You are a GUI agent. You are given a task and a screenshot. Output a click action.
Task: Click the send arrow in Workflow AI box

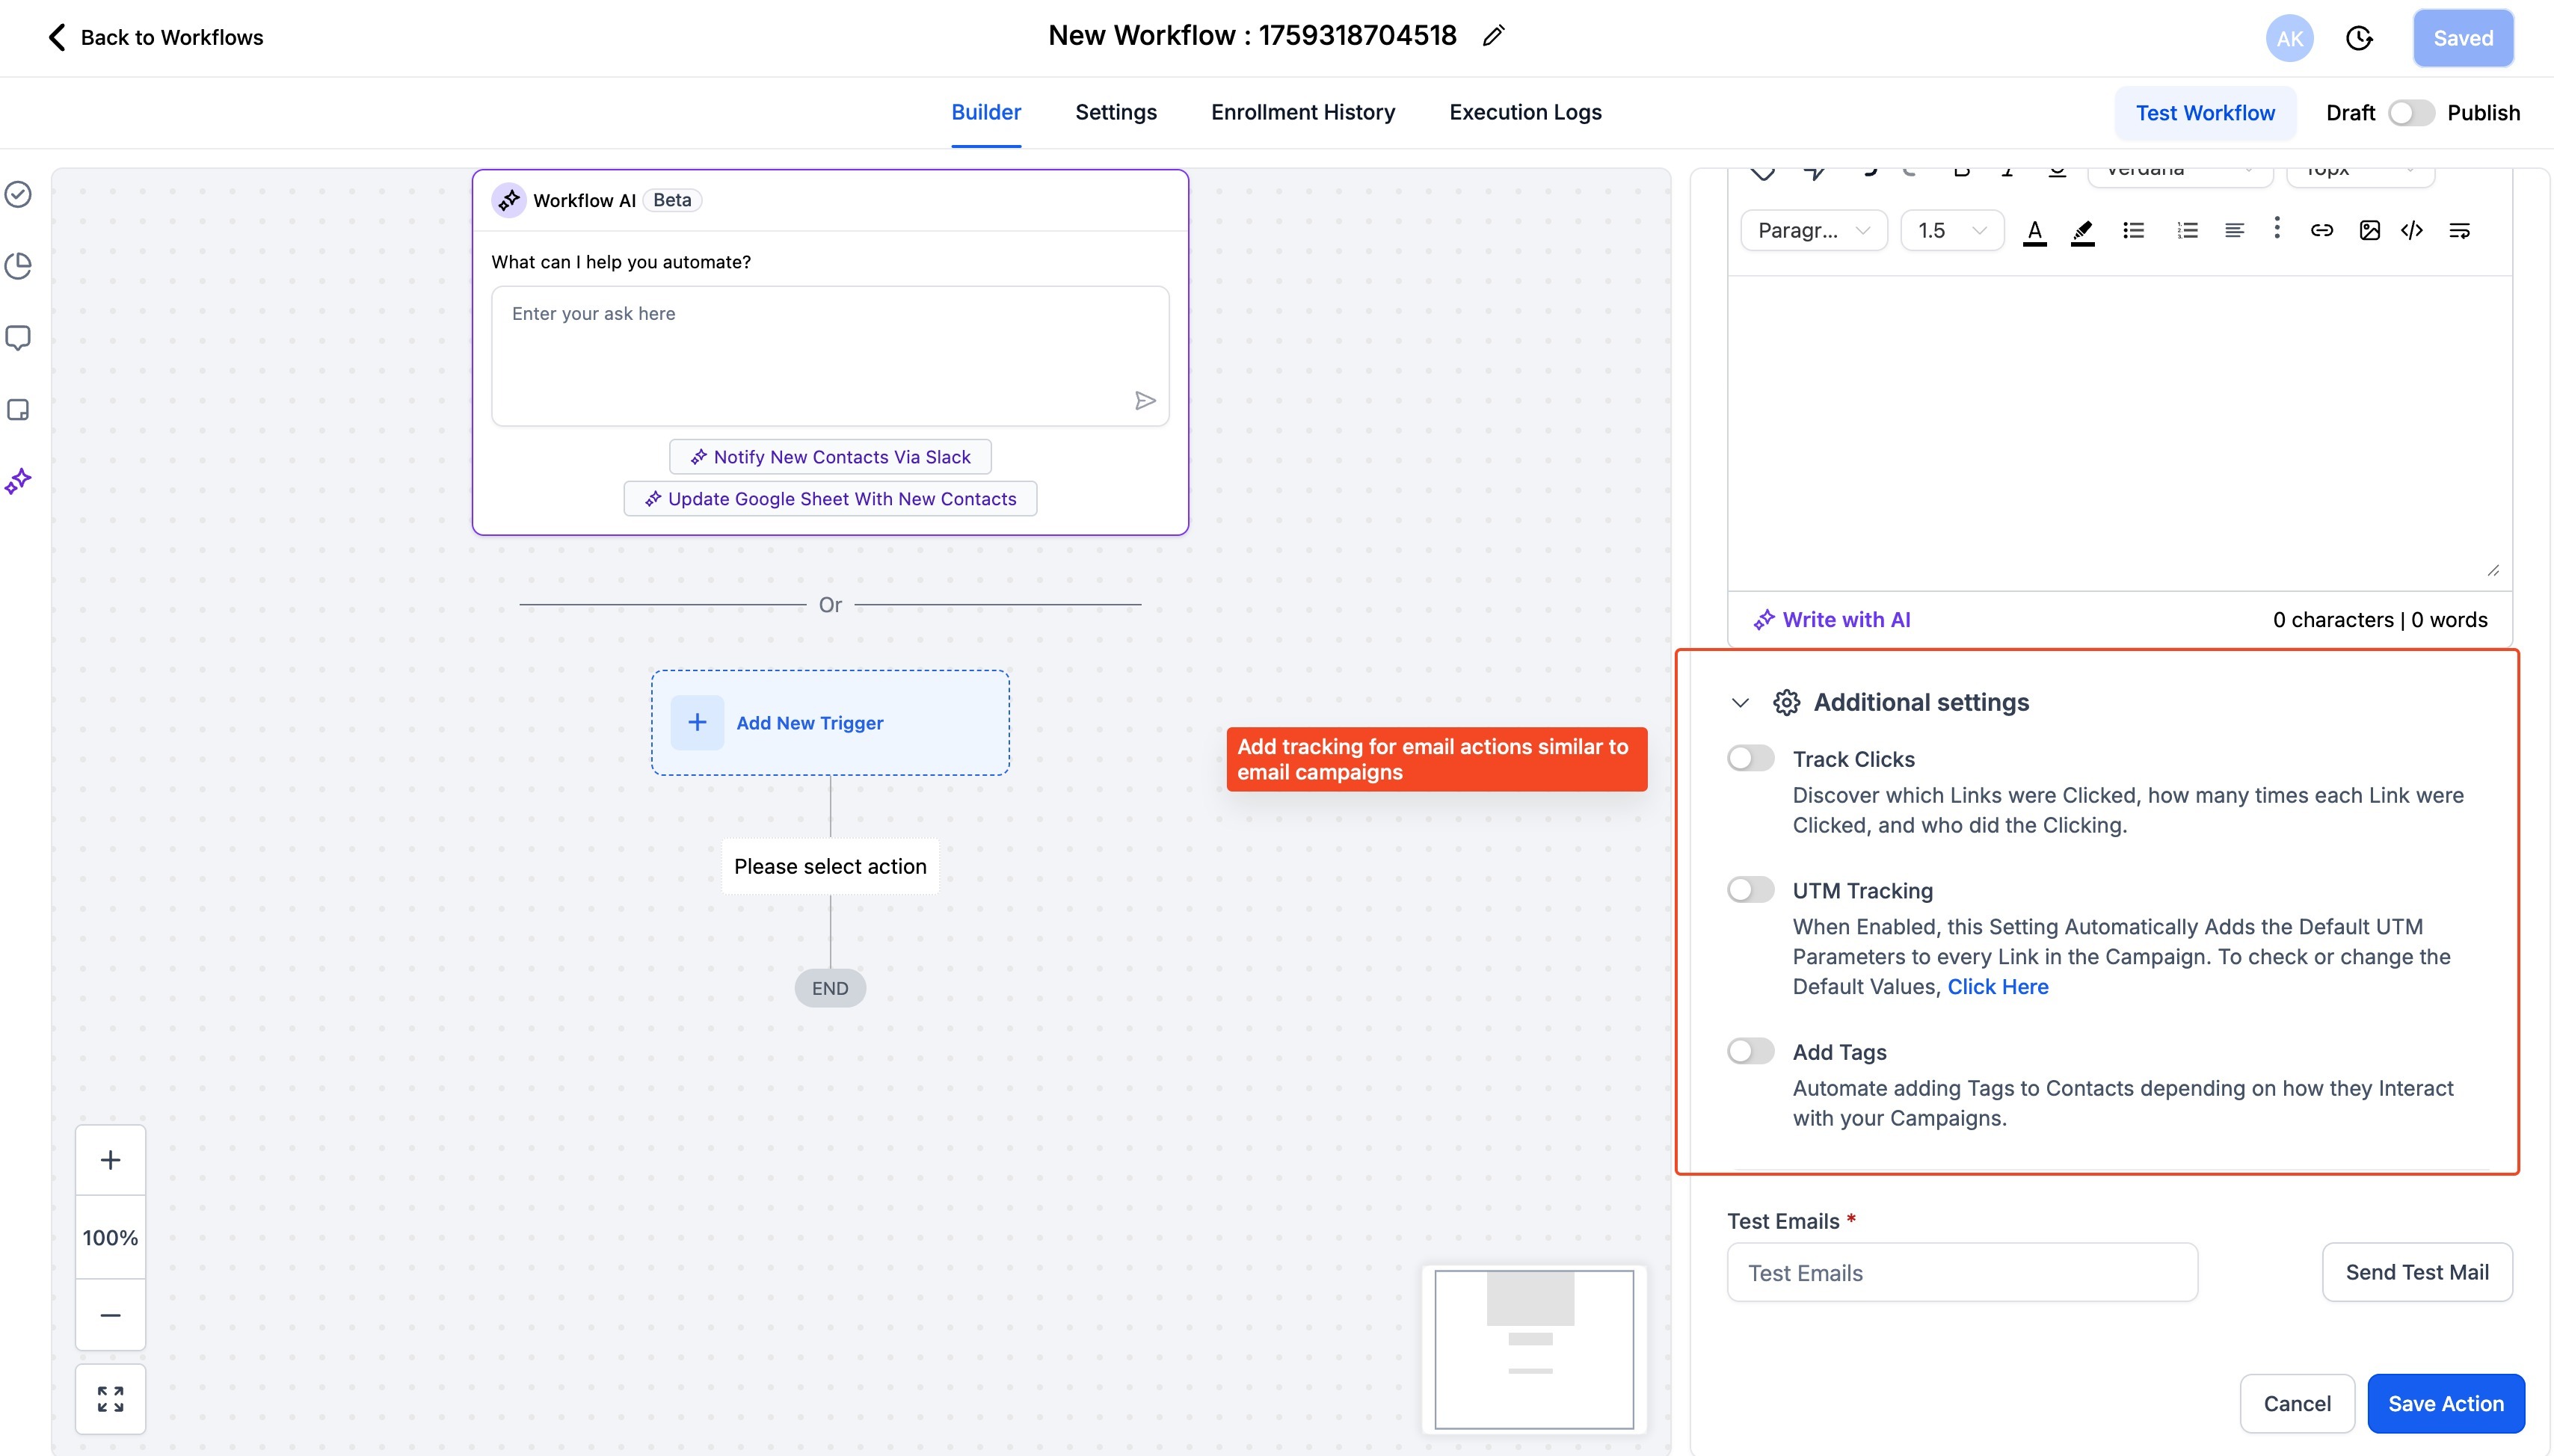[x=1145, y=401]
